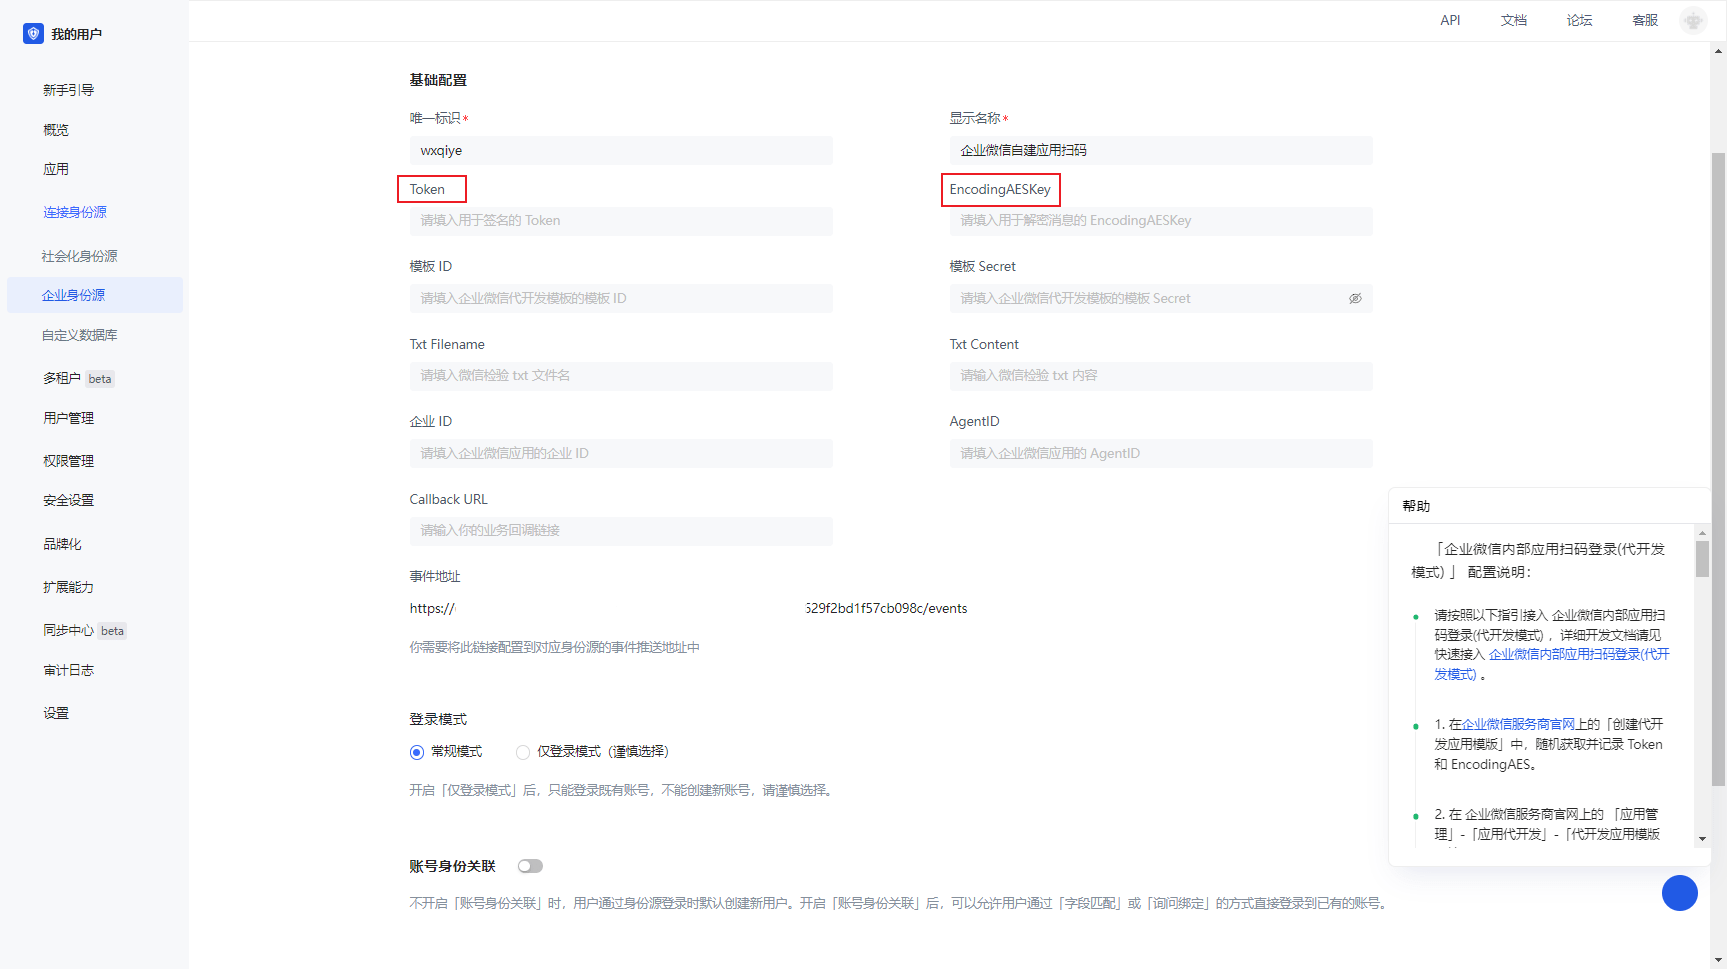Open 社会化身份源 in the sidebar
Screen dimensions: 1727x969
point(80,256)
